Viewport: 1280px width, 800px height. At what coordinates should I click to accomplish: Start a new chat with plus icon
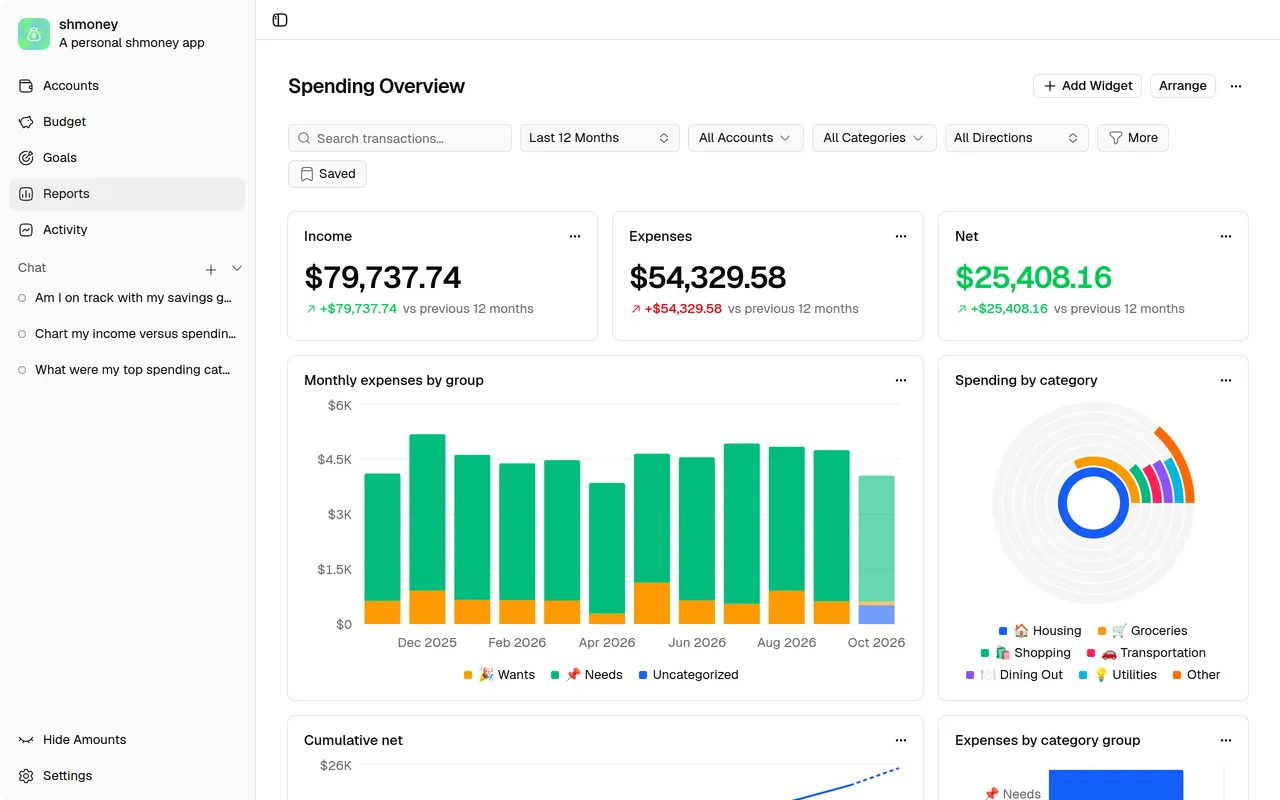click(x=211, y=269)
